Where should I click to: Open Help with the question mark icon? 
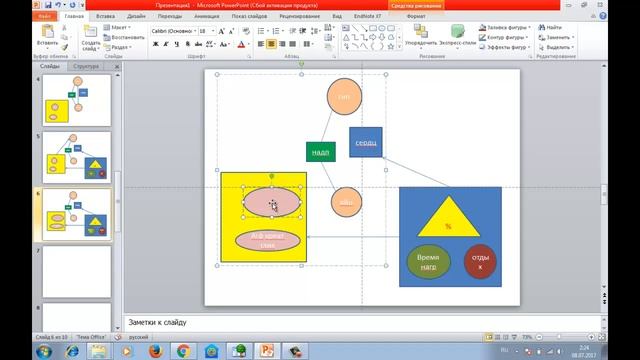pyautogui.click(x=603, y=16)
